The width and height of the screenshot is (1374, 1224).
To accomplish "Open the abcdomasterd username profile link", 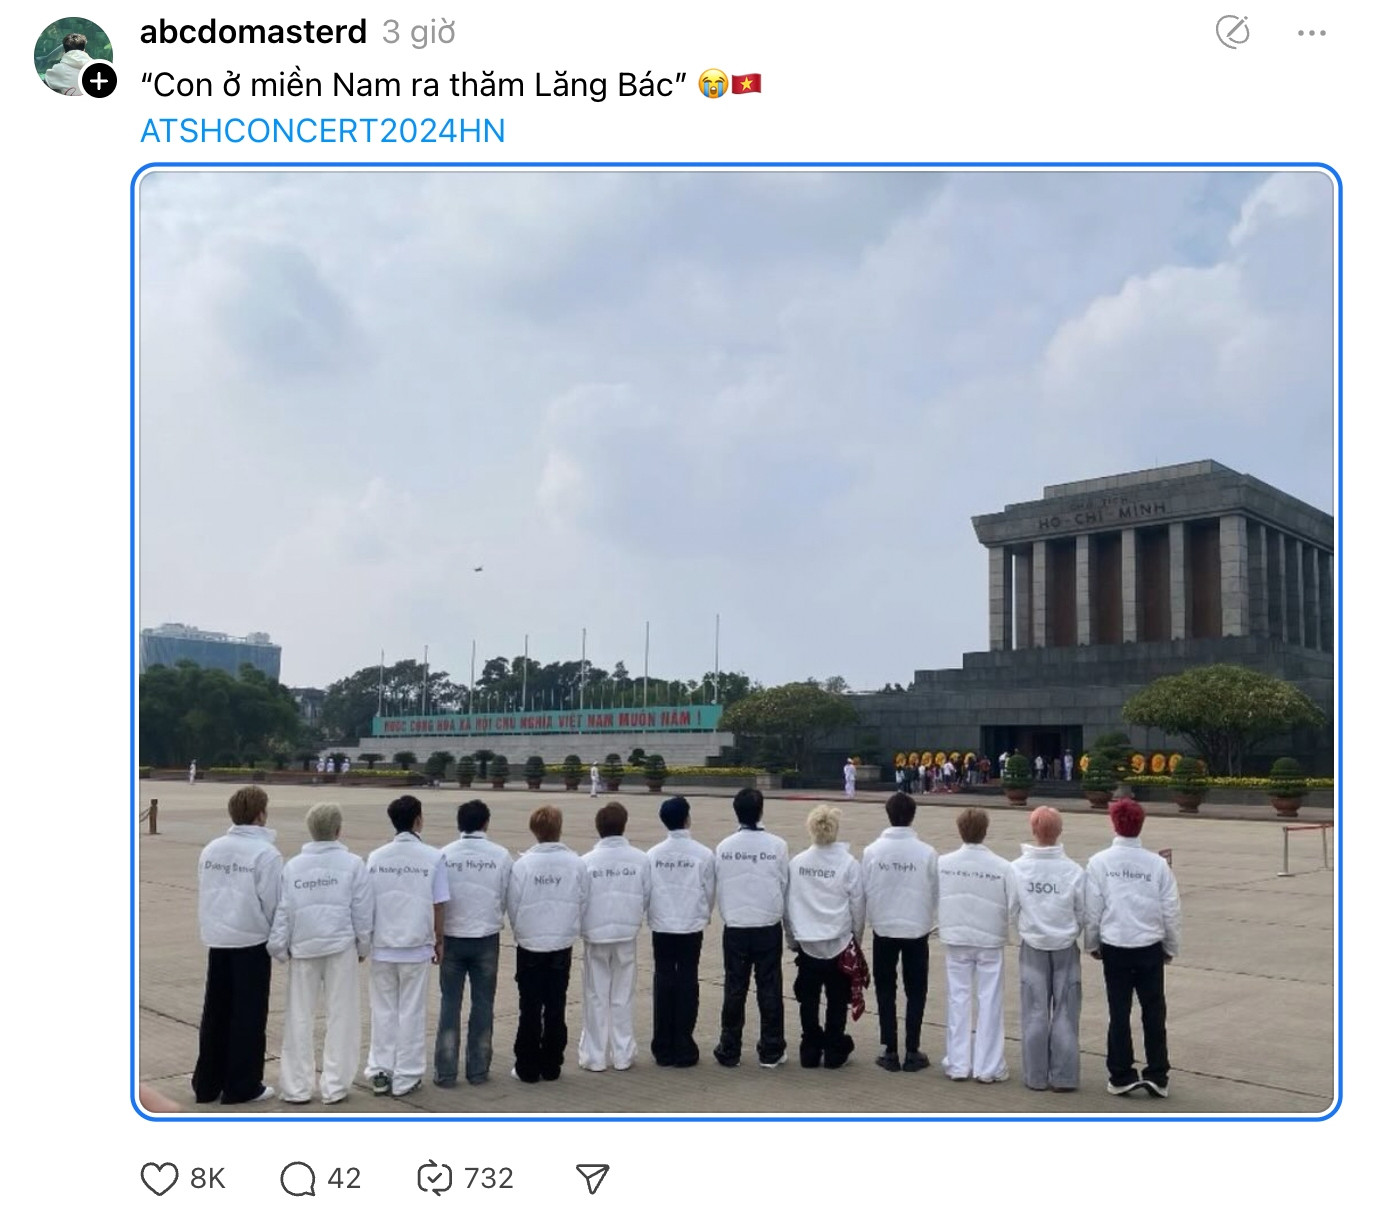I will [253, 32].
